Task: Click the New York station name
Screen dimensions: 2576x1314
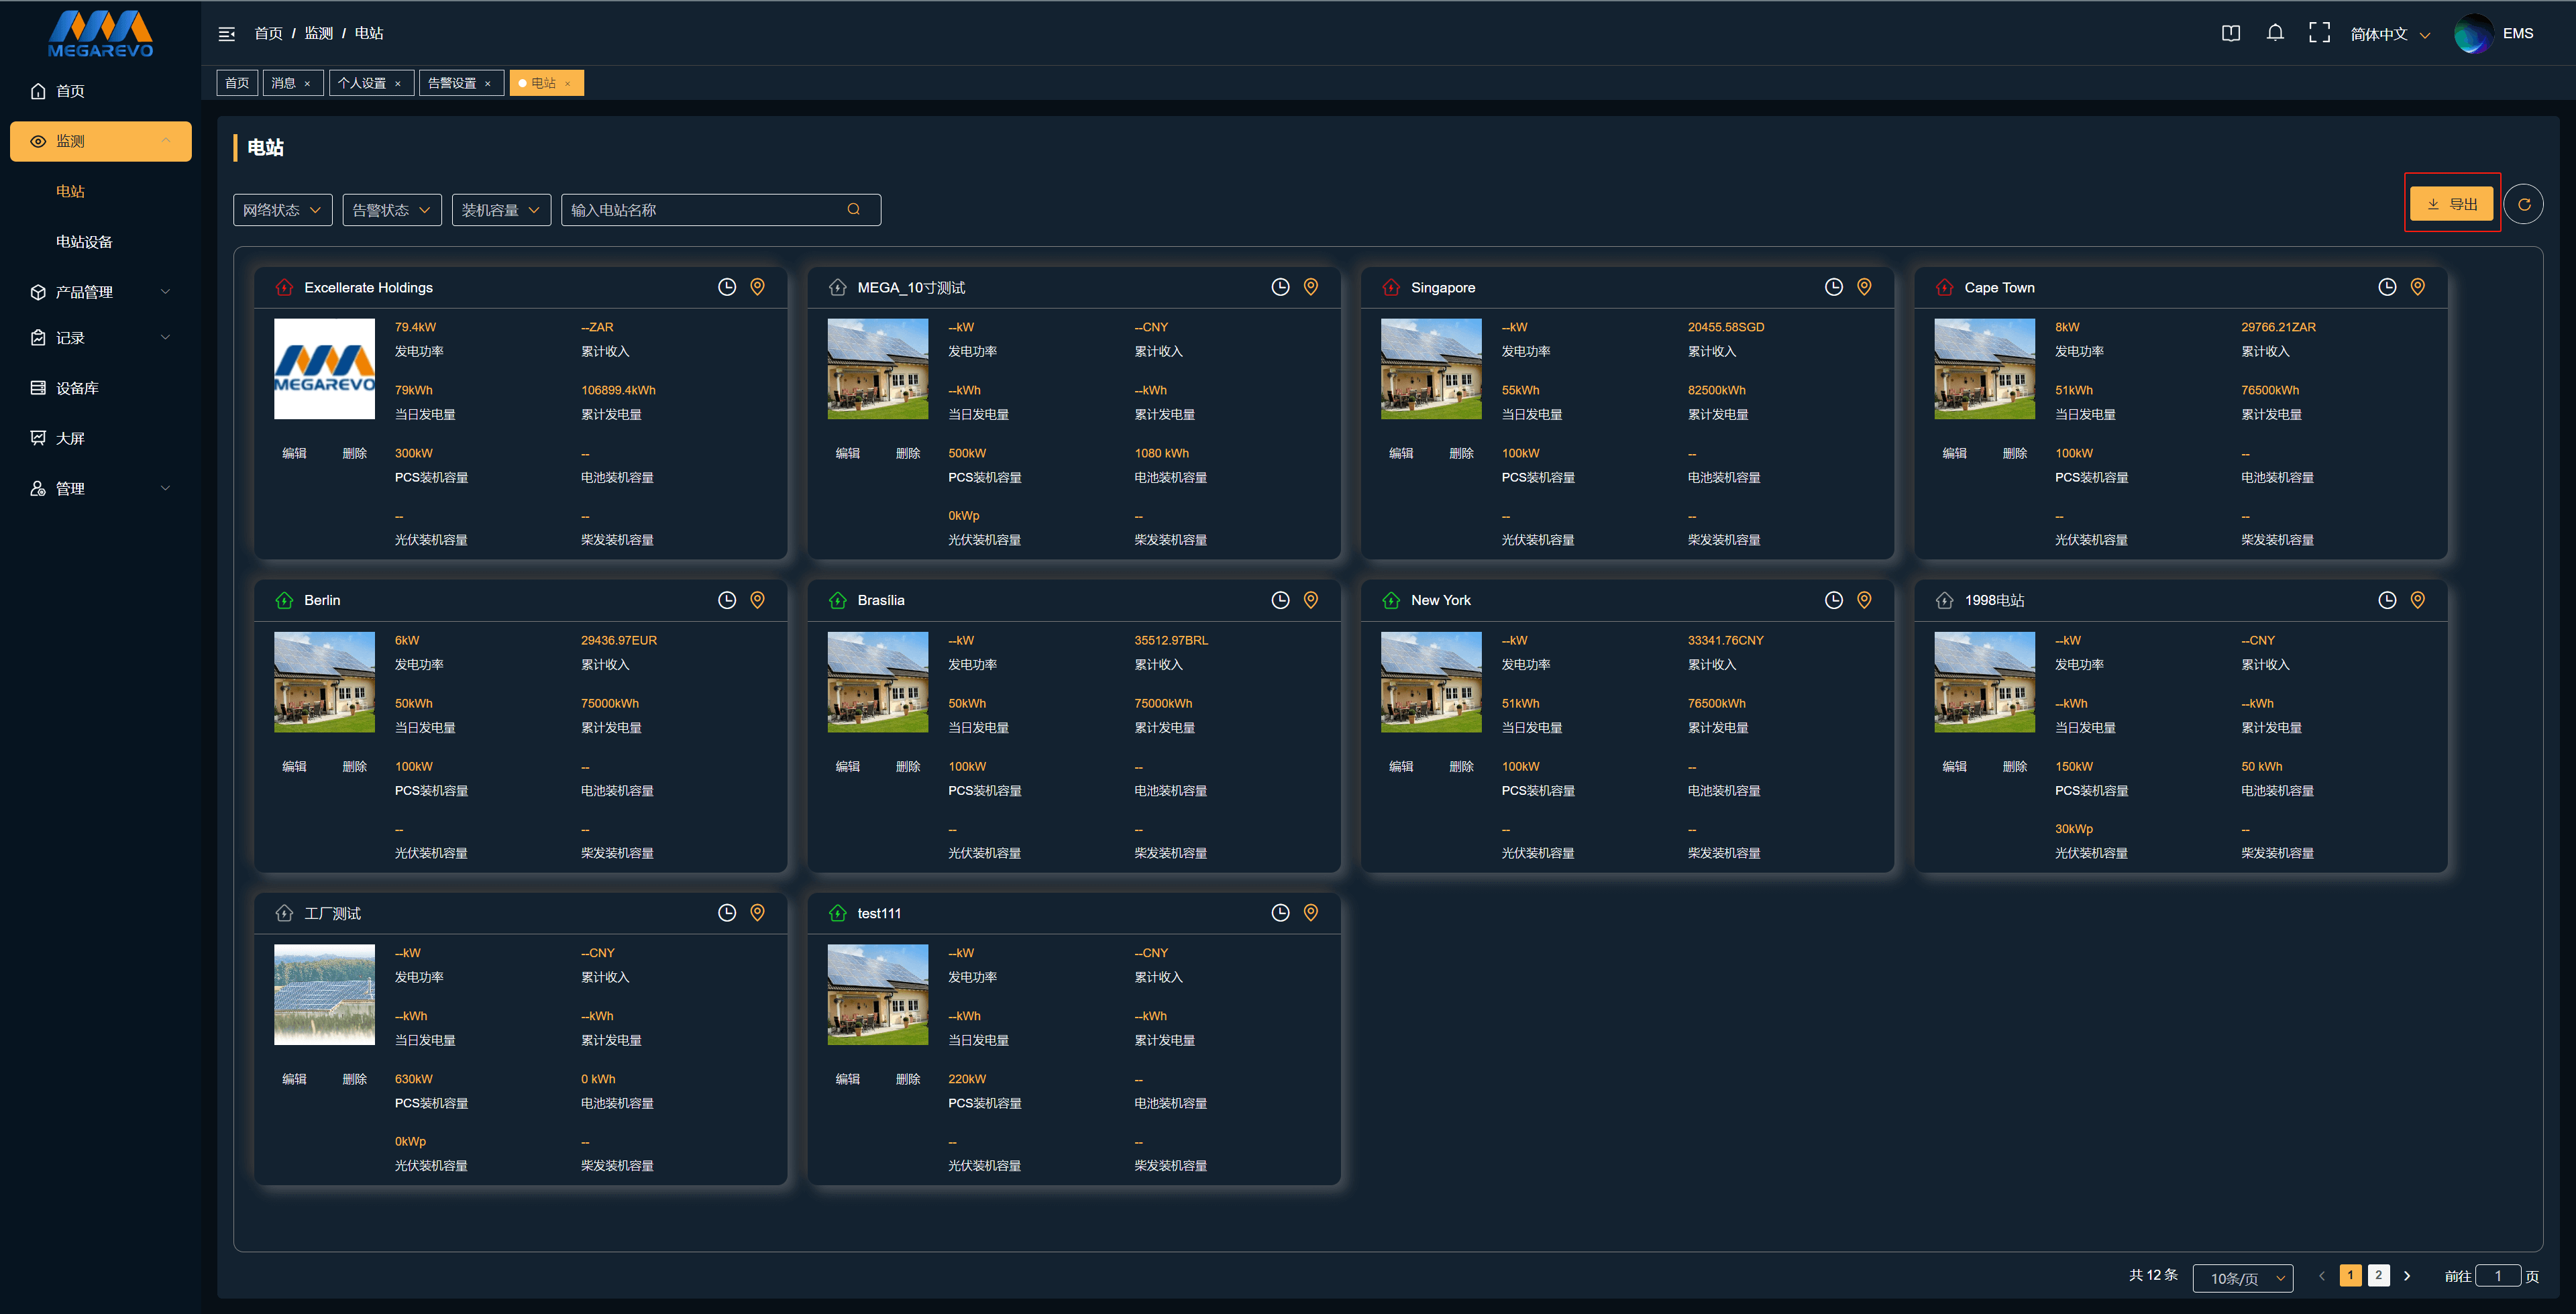Action: pyautogui.click(x=1441, y=600)
